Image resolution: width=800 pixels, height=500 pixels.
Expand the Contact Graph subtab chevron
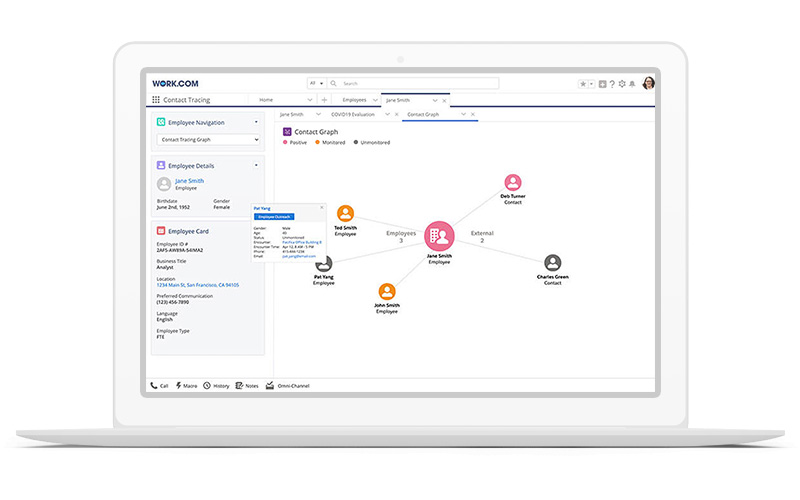[463, 114]
